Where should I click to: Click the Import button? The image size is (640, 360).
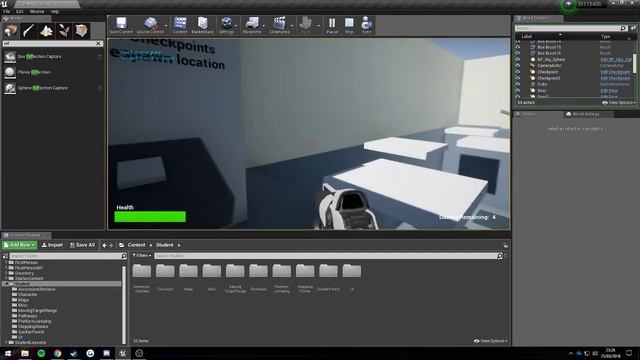point(52,245)
